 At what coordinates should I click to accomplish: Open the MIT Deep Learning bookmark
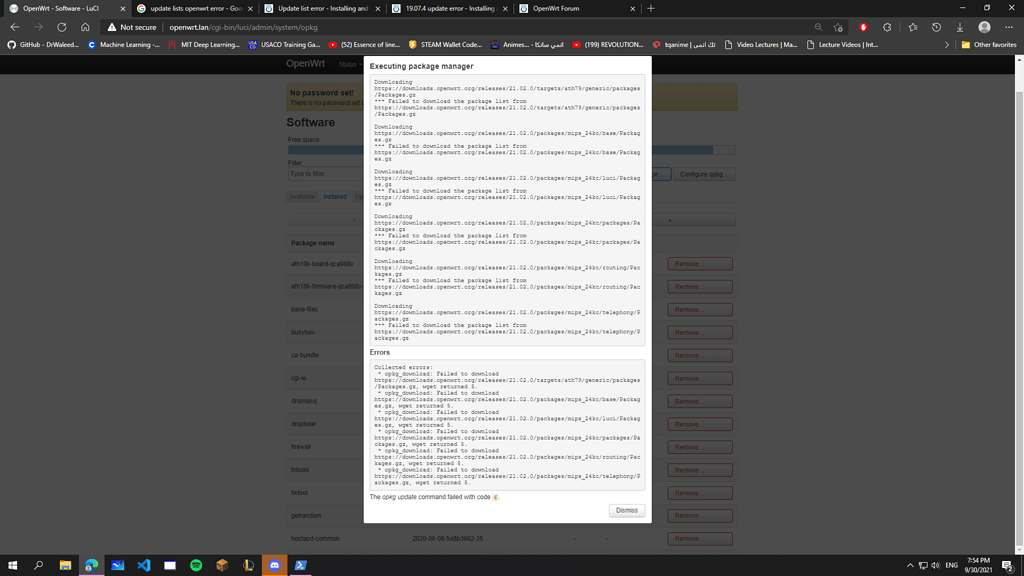pos(204,44)
